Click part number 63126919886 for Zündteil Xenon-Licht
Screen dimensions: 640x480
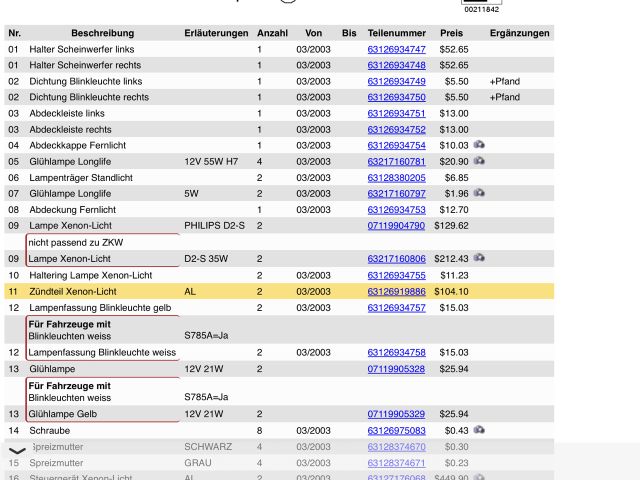pyautogui.click(x=396, y=291)
